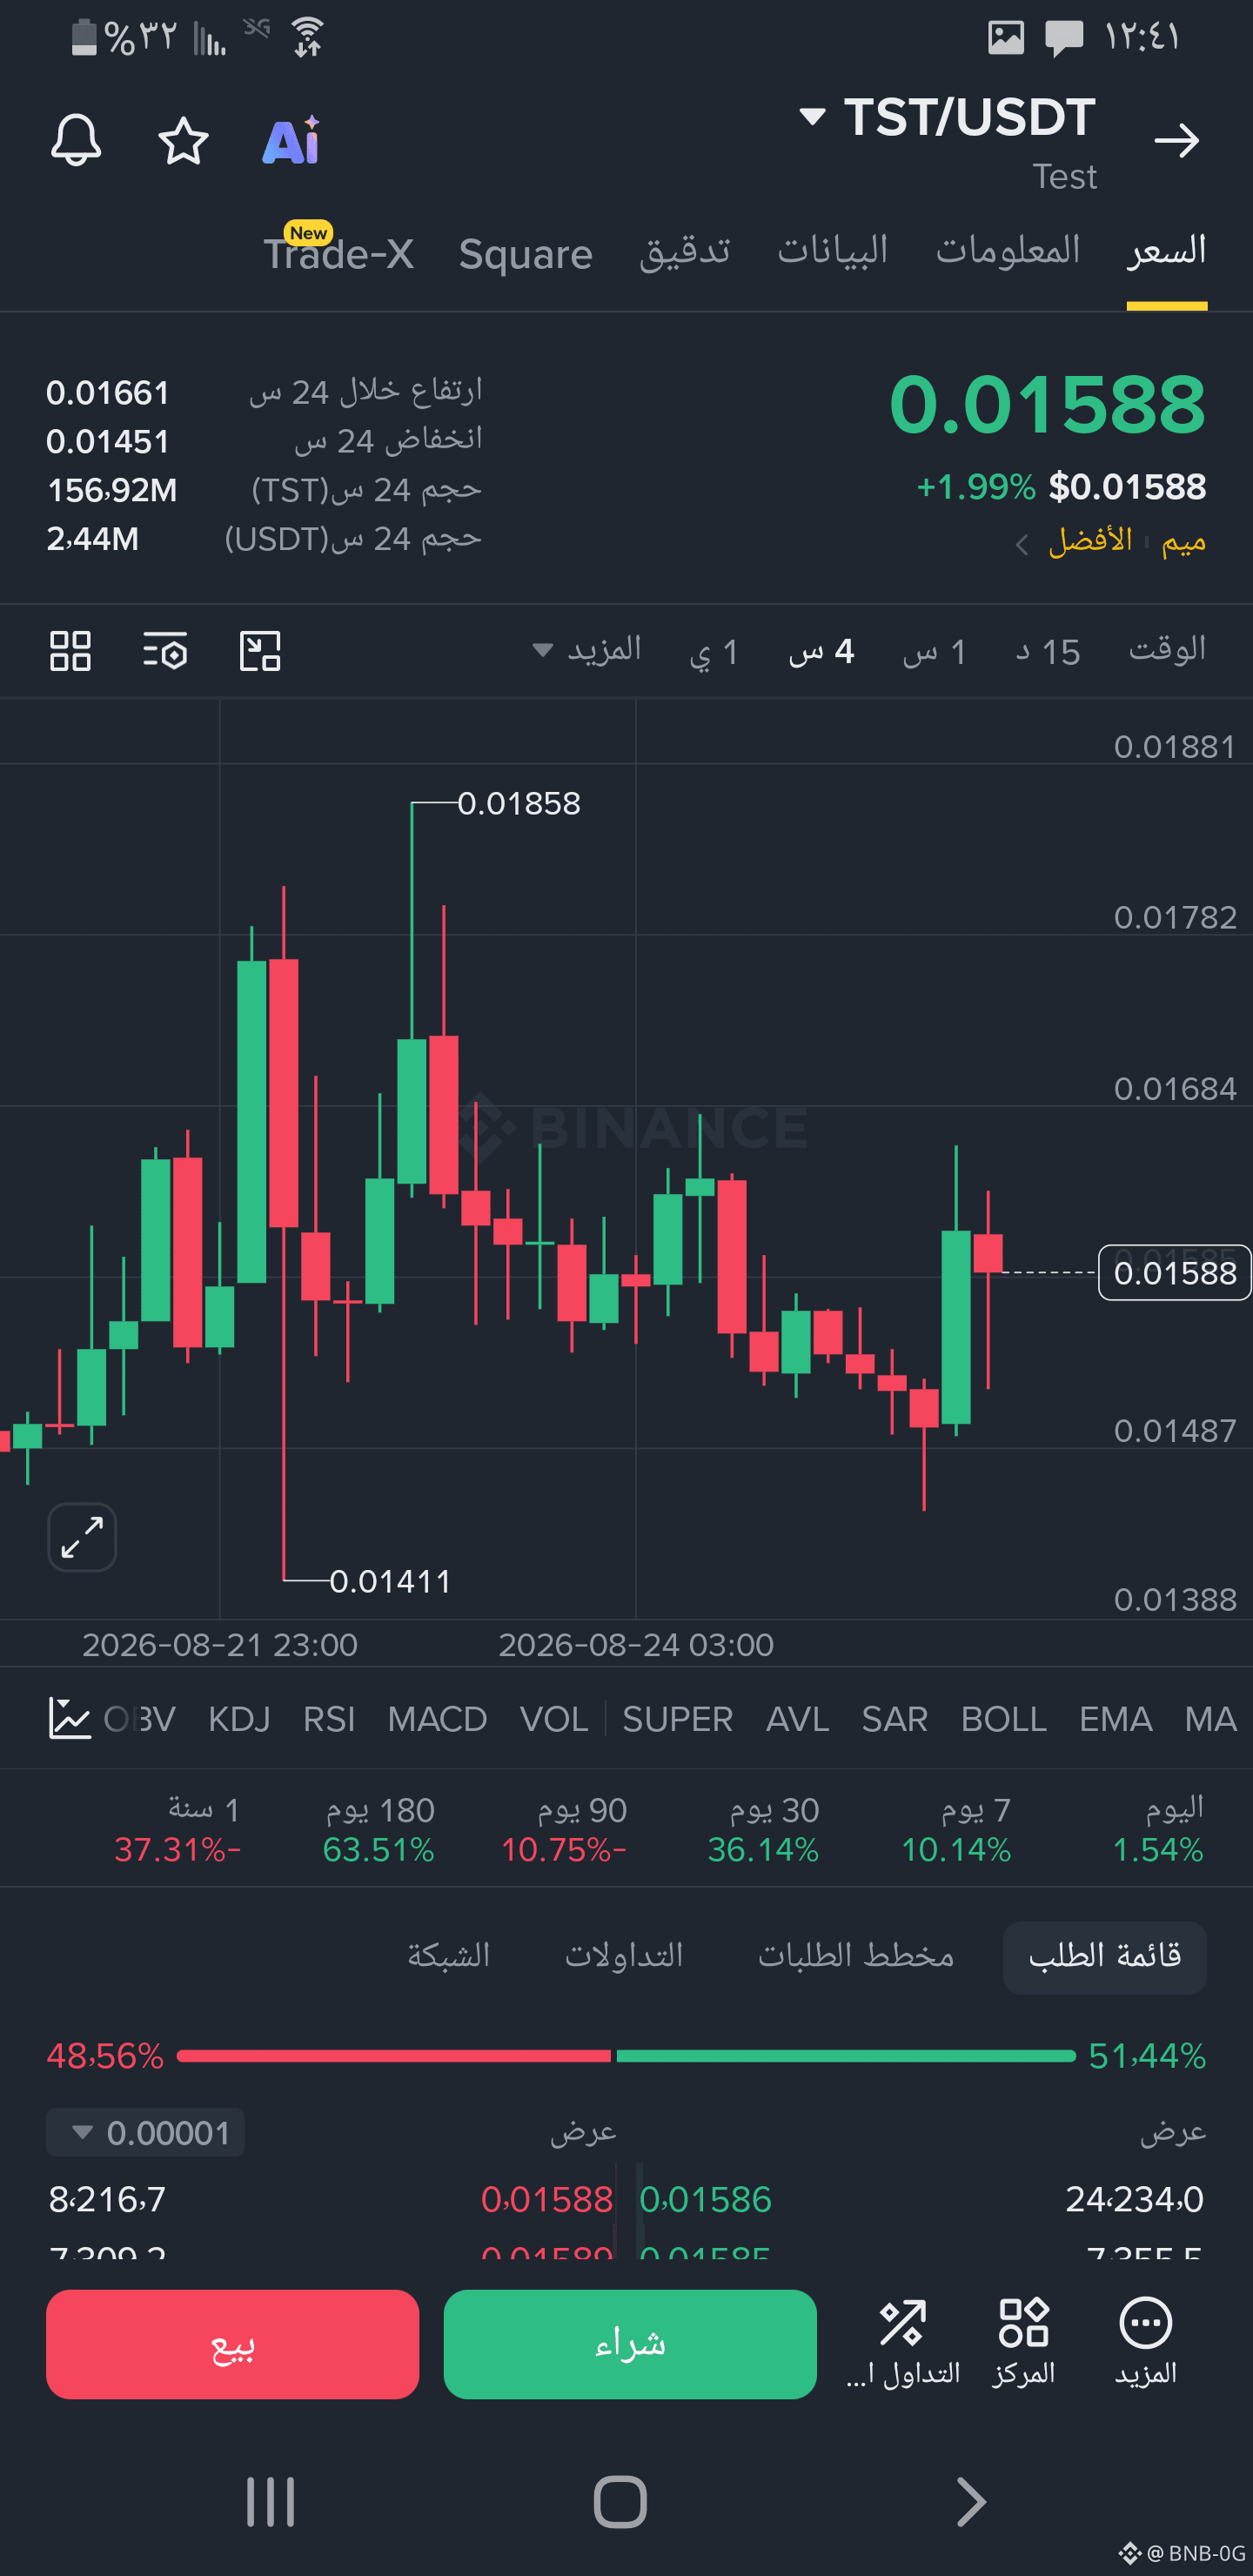Image resolution: width=1253 pixels, height=2576 pixels.
Task: Tap ask price 0.01588 in order book
Action: click(x=546, y=2200)
